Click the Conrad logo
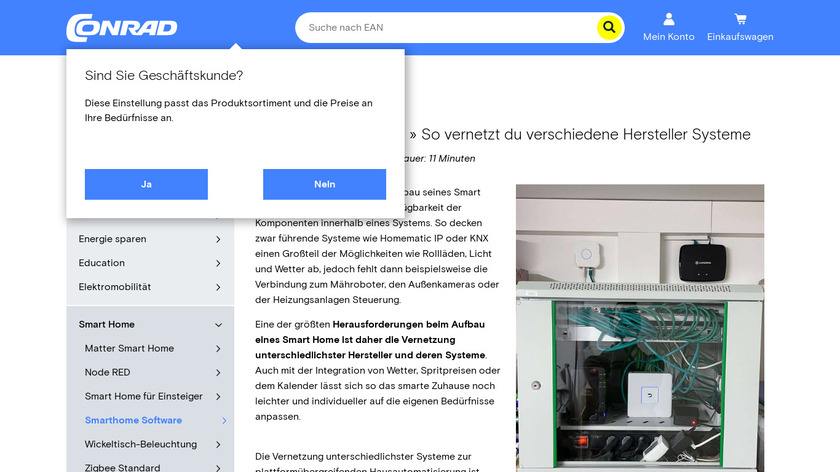The width and height of the screenshot is (840, 472). pos(122,27)
